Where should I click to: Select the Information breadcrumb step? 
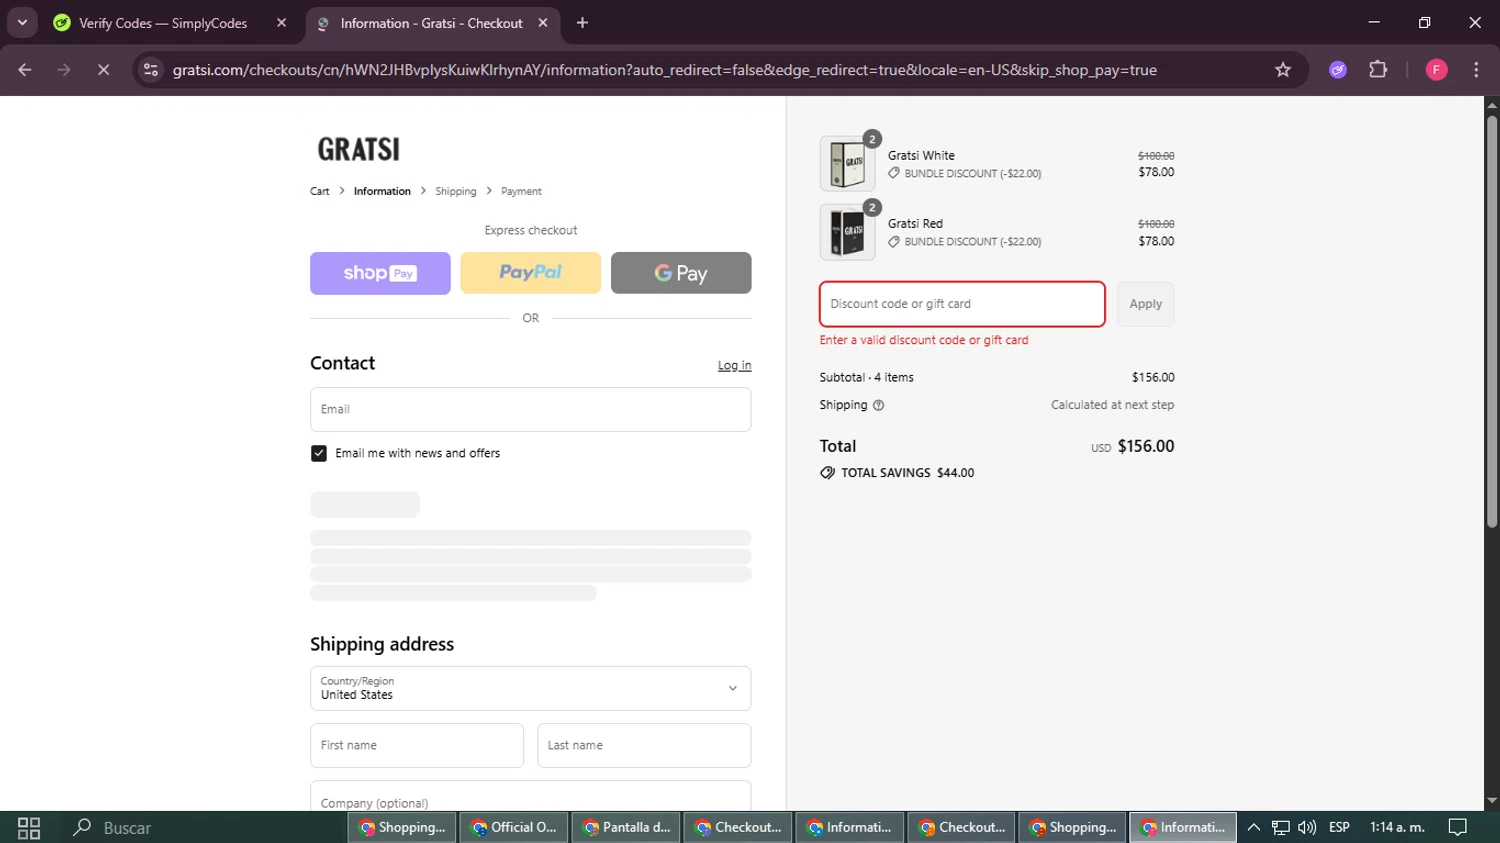382,191
